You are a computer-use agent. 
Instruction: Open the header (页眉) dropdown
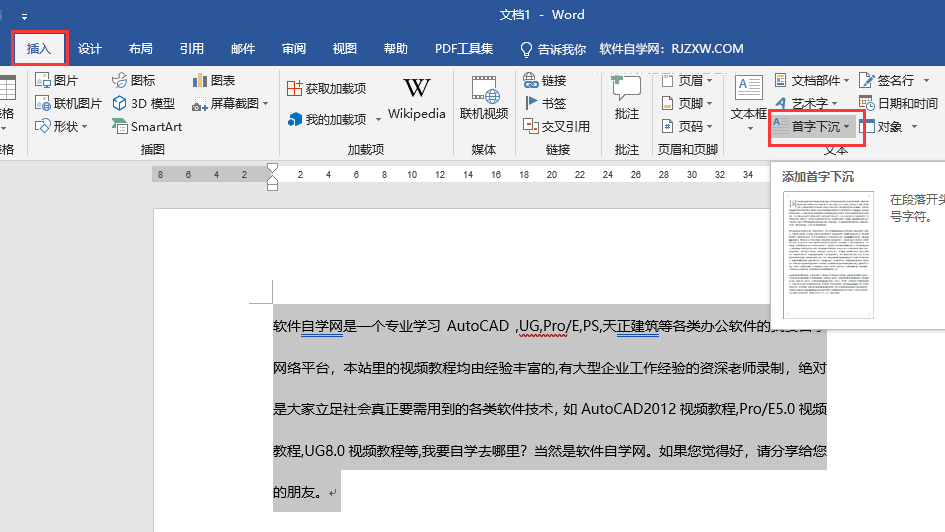[x=687, y=80]
